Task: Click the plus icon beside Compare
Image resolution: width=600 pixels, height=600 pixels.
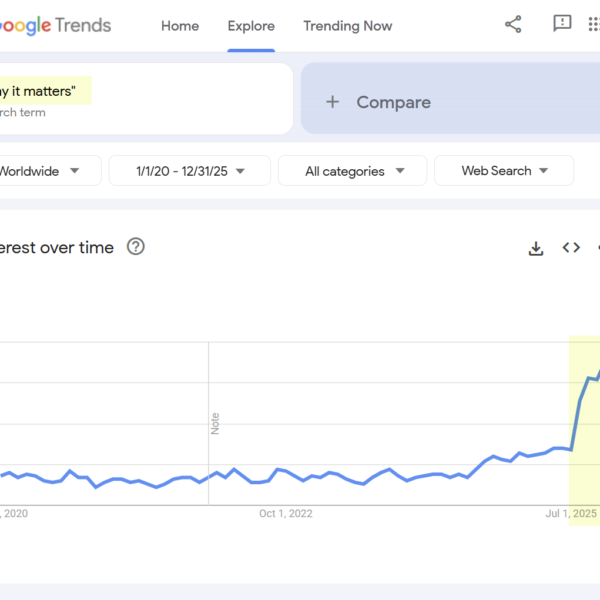Action: [333, 102]
